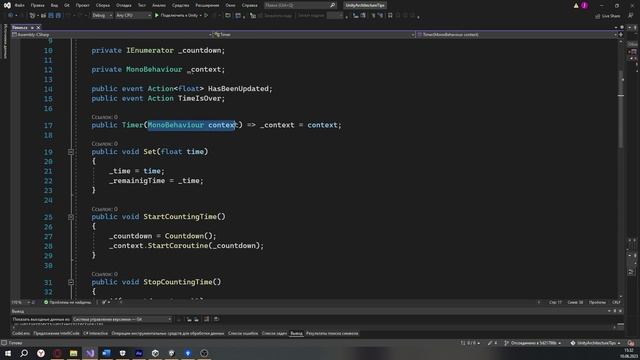Toggle word wrap in Output panel
640x360 pixels.
point(216,319)
